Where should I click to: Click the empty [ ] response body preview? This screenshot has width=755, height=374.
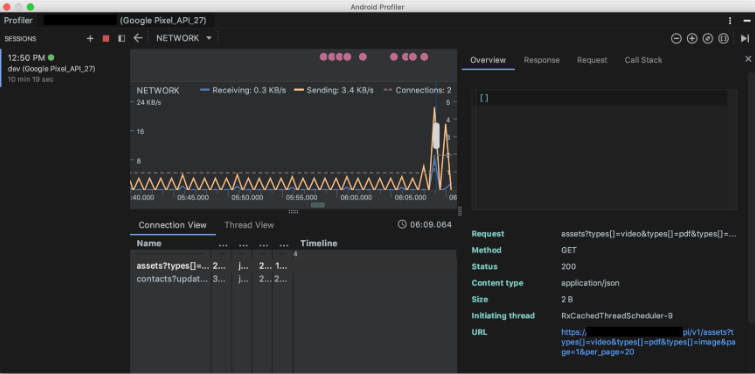coord(484,98)
